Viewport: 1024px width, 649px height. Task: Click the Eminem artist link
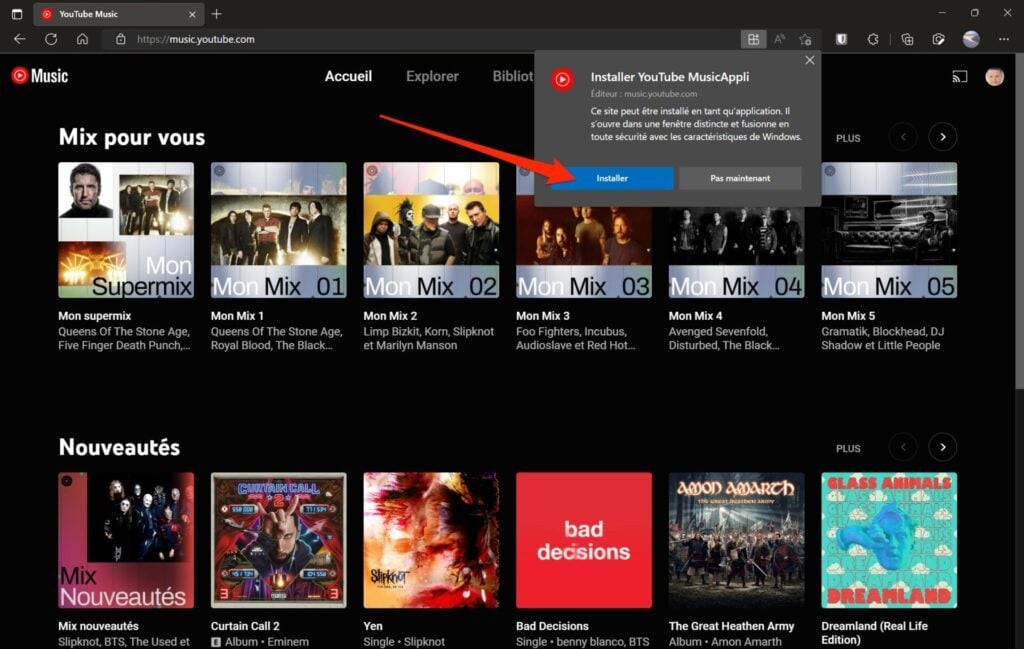[289, 642]
